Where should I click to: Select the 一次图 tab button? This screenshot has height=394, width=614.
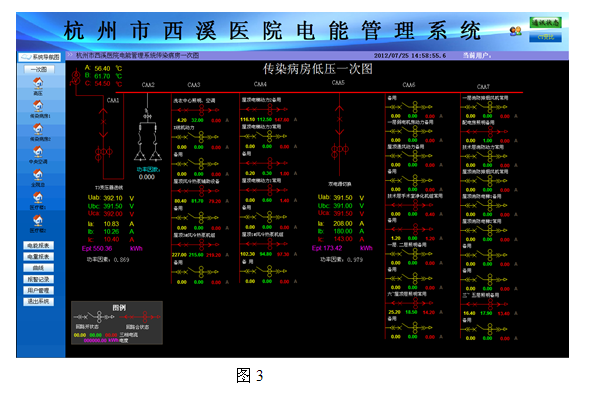click(x=39, y=69)
